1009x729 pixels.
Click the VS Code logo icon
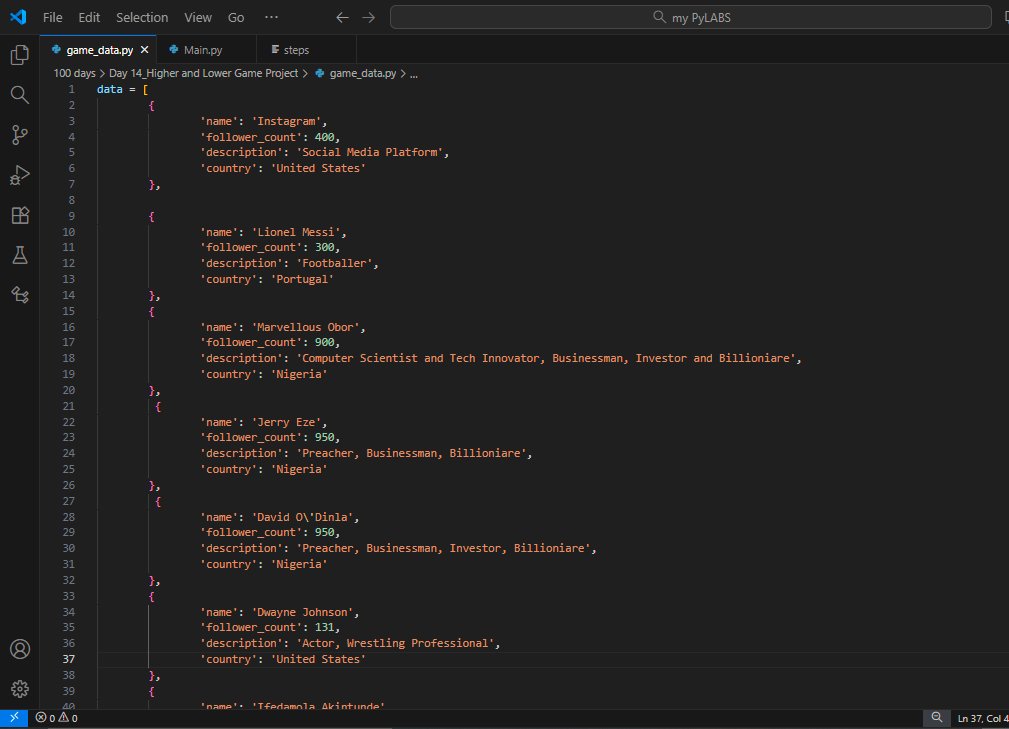[18, 17]
